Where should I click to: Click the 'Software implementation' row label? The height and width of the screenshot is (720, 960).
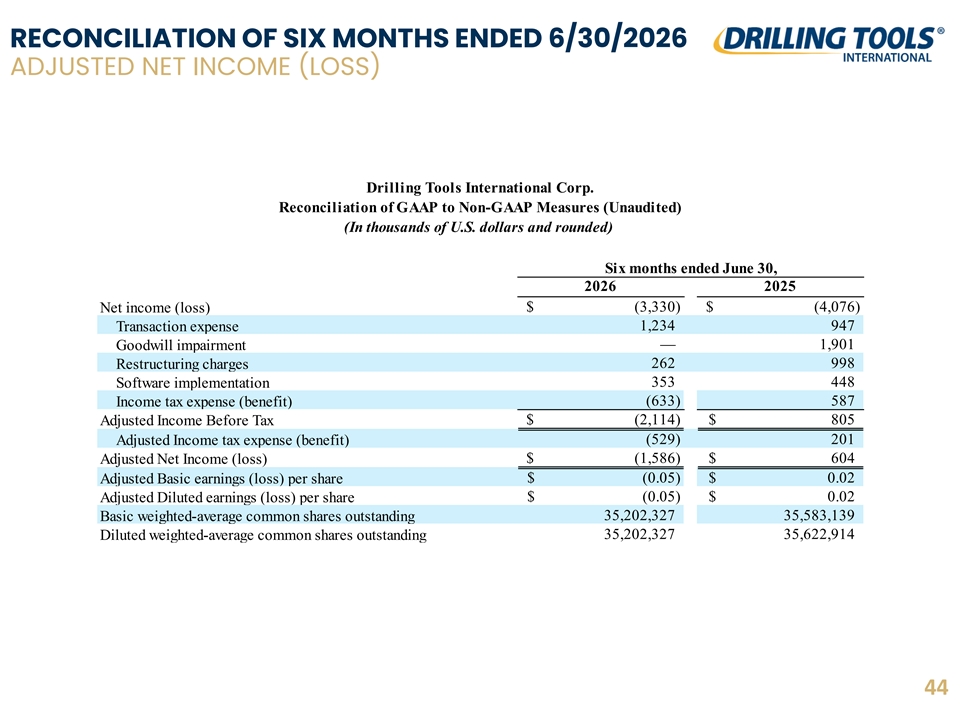click(193, 383)
